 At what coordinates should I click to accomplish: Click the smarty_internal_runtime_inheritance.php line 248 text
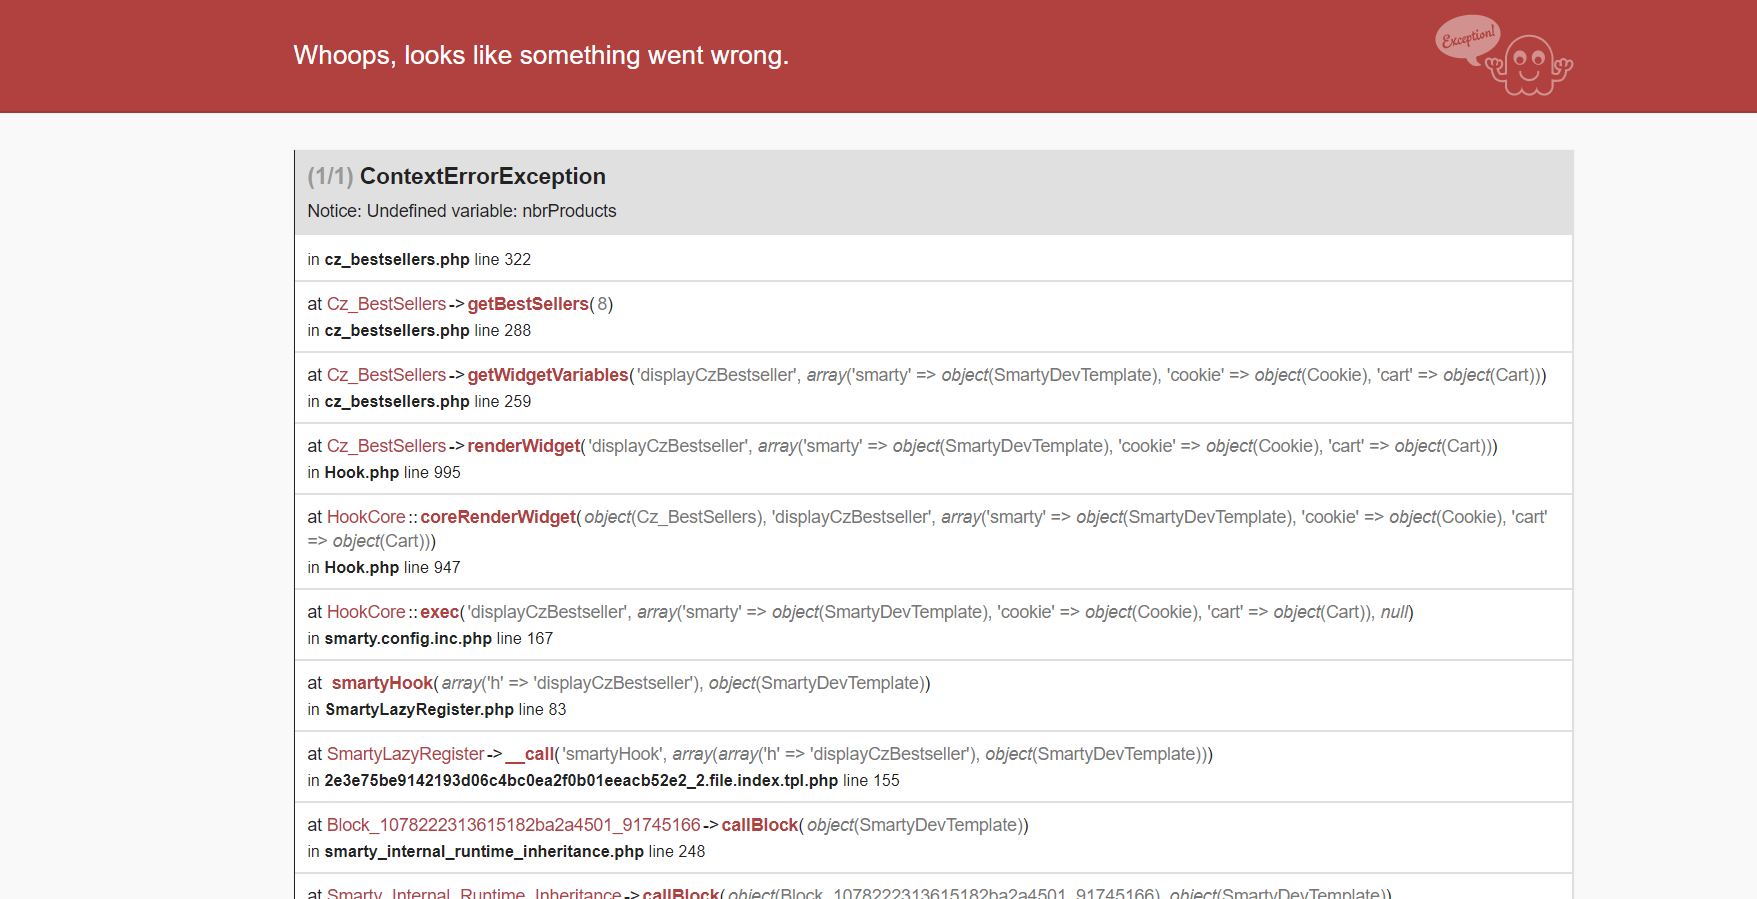[x=506, y=851]
